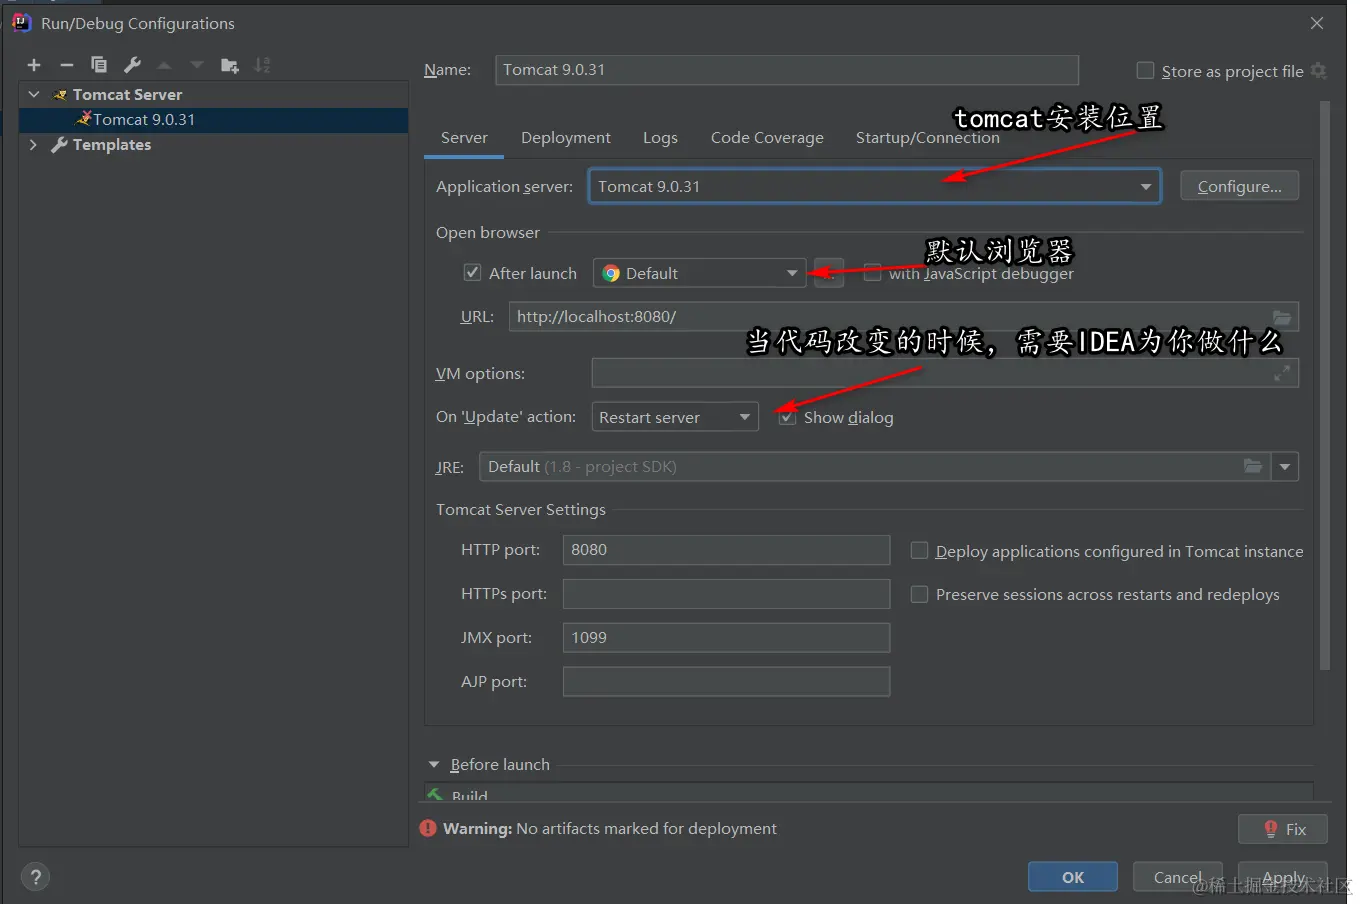The image size is (1360, 904).
Task: Click the Name input field
Action: pyautogui.click(x=787, y=70)
